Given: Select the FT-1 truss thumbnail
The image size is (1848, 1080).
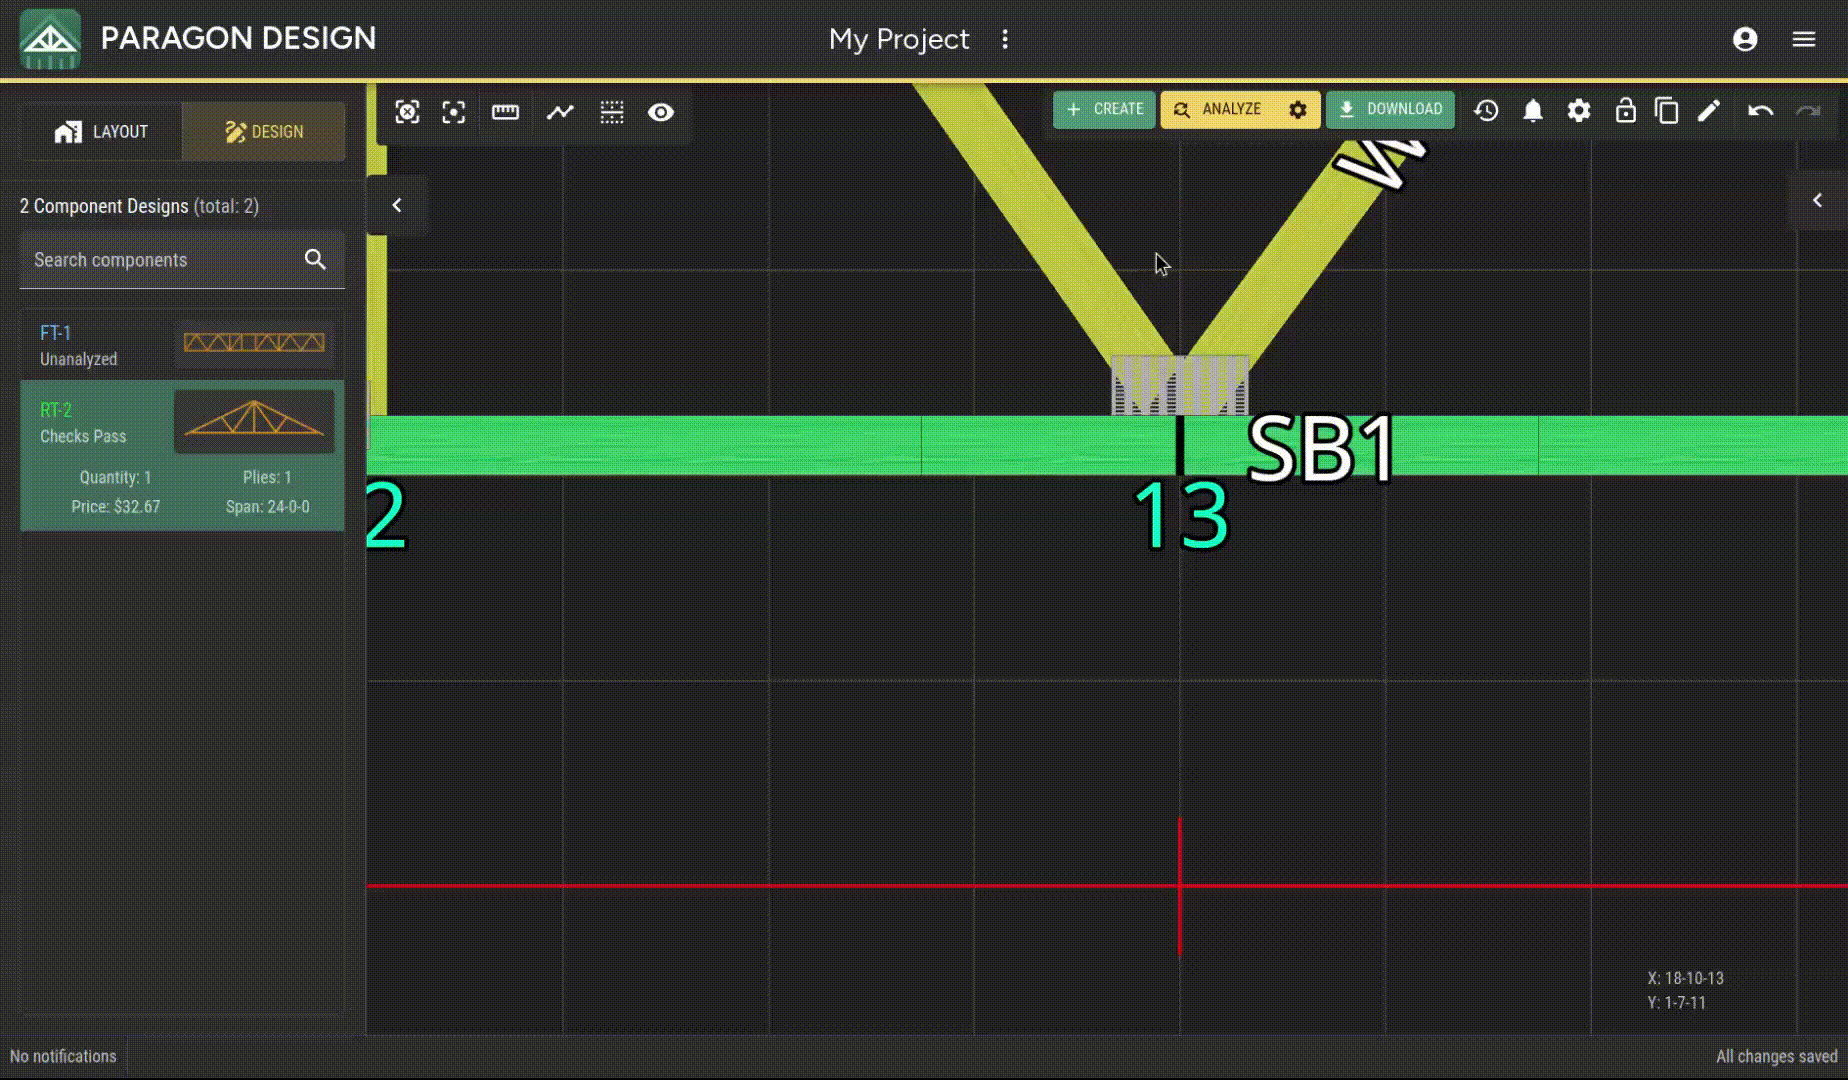Looking at the screenshot, I should (x=254, y=343).
